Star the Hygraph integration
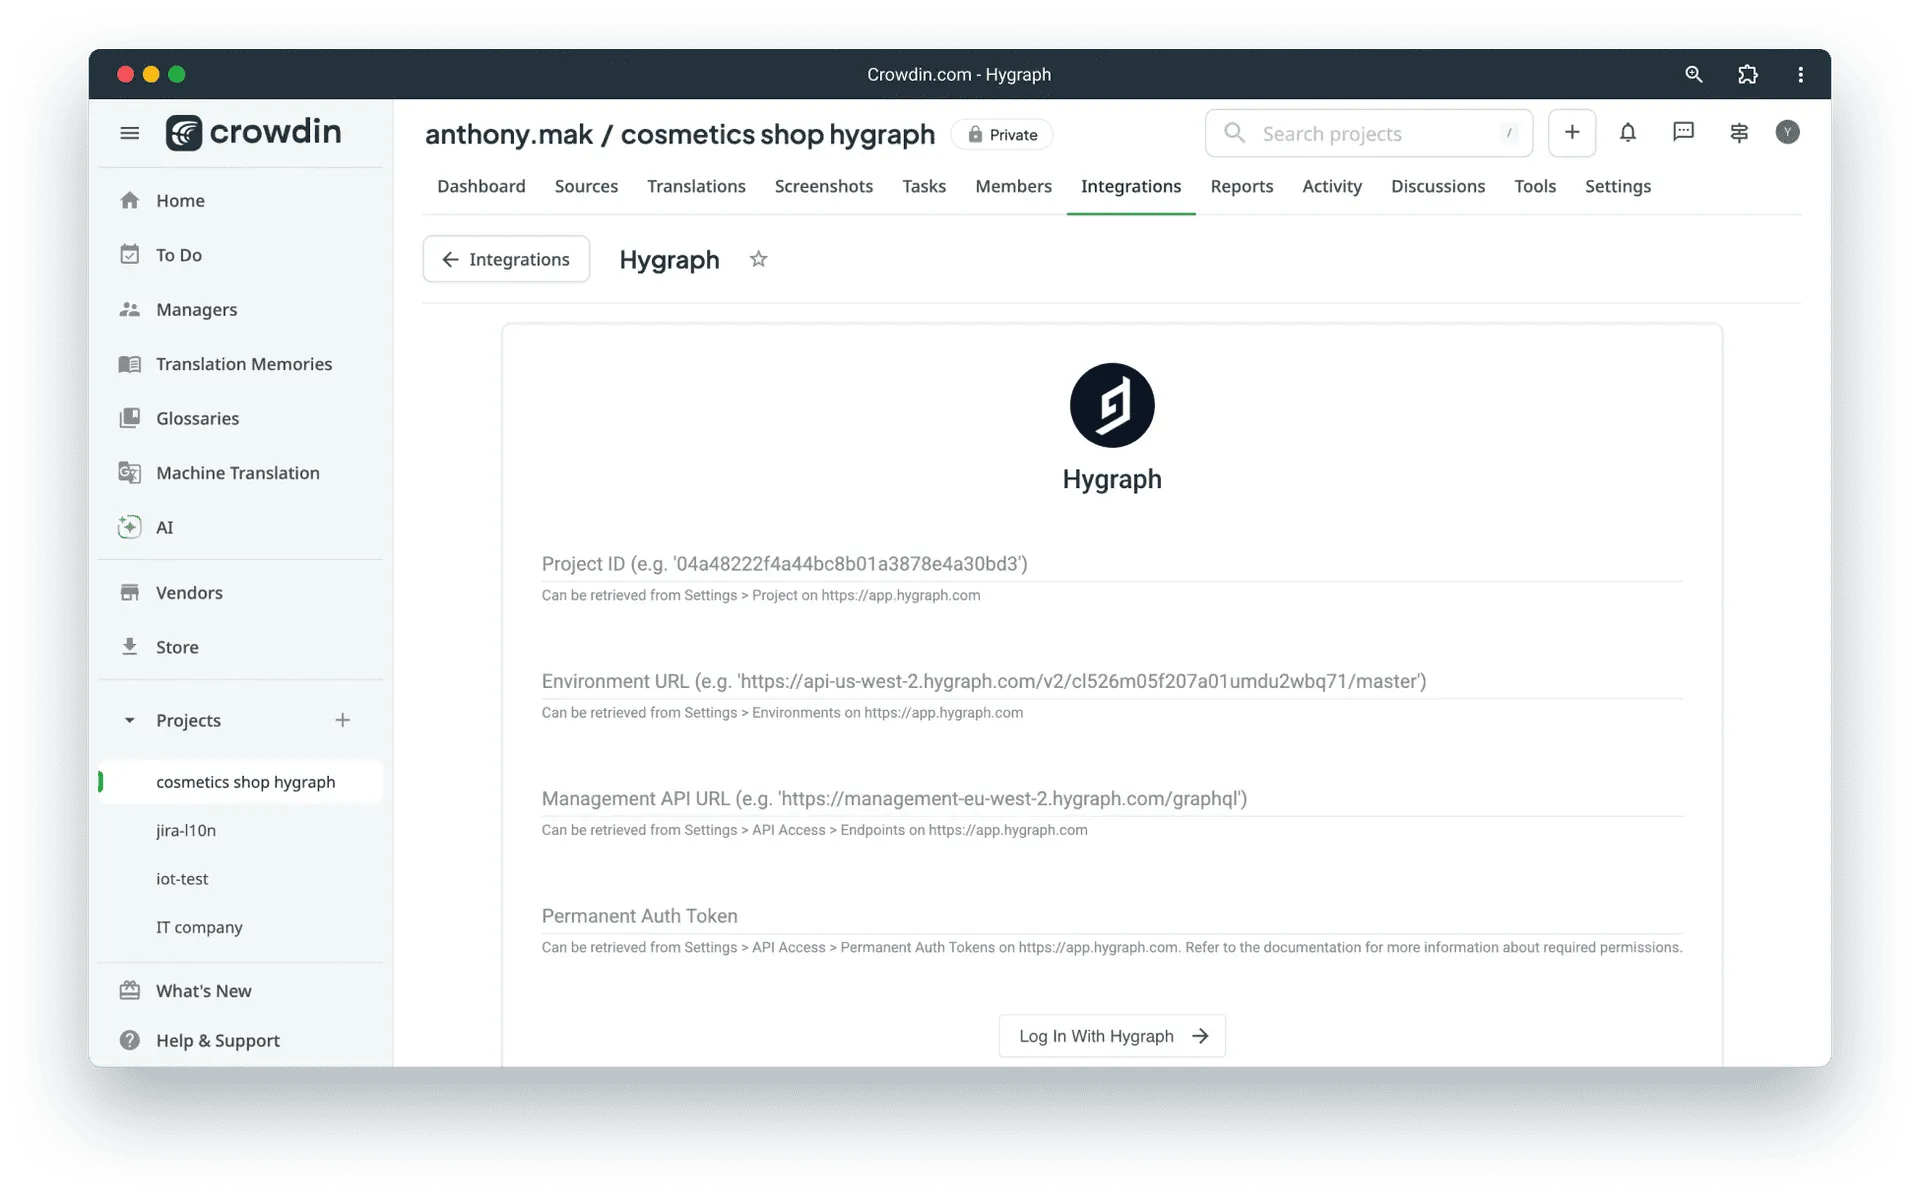Image resolution: width=1920 pixels, height=1195 pixels. click(x=758, y=259)
